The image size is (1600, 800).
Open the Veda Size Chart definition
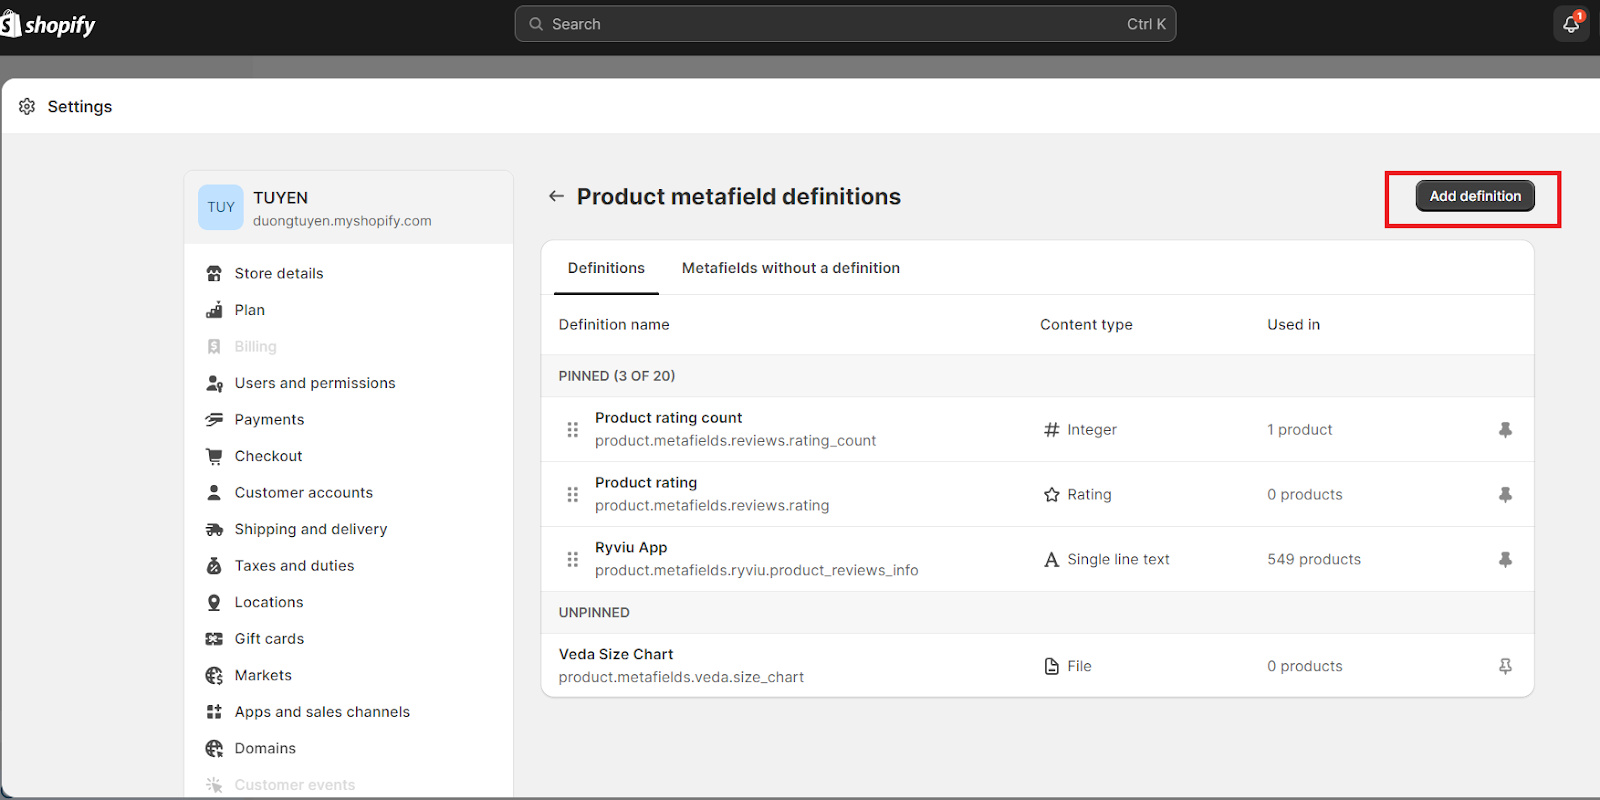616,654
